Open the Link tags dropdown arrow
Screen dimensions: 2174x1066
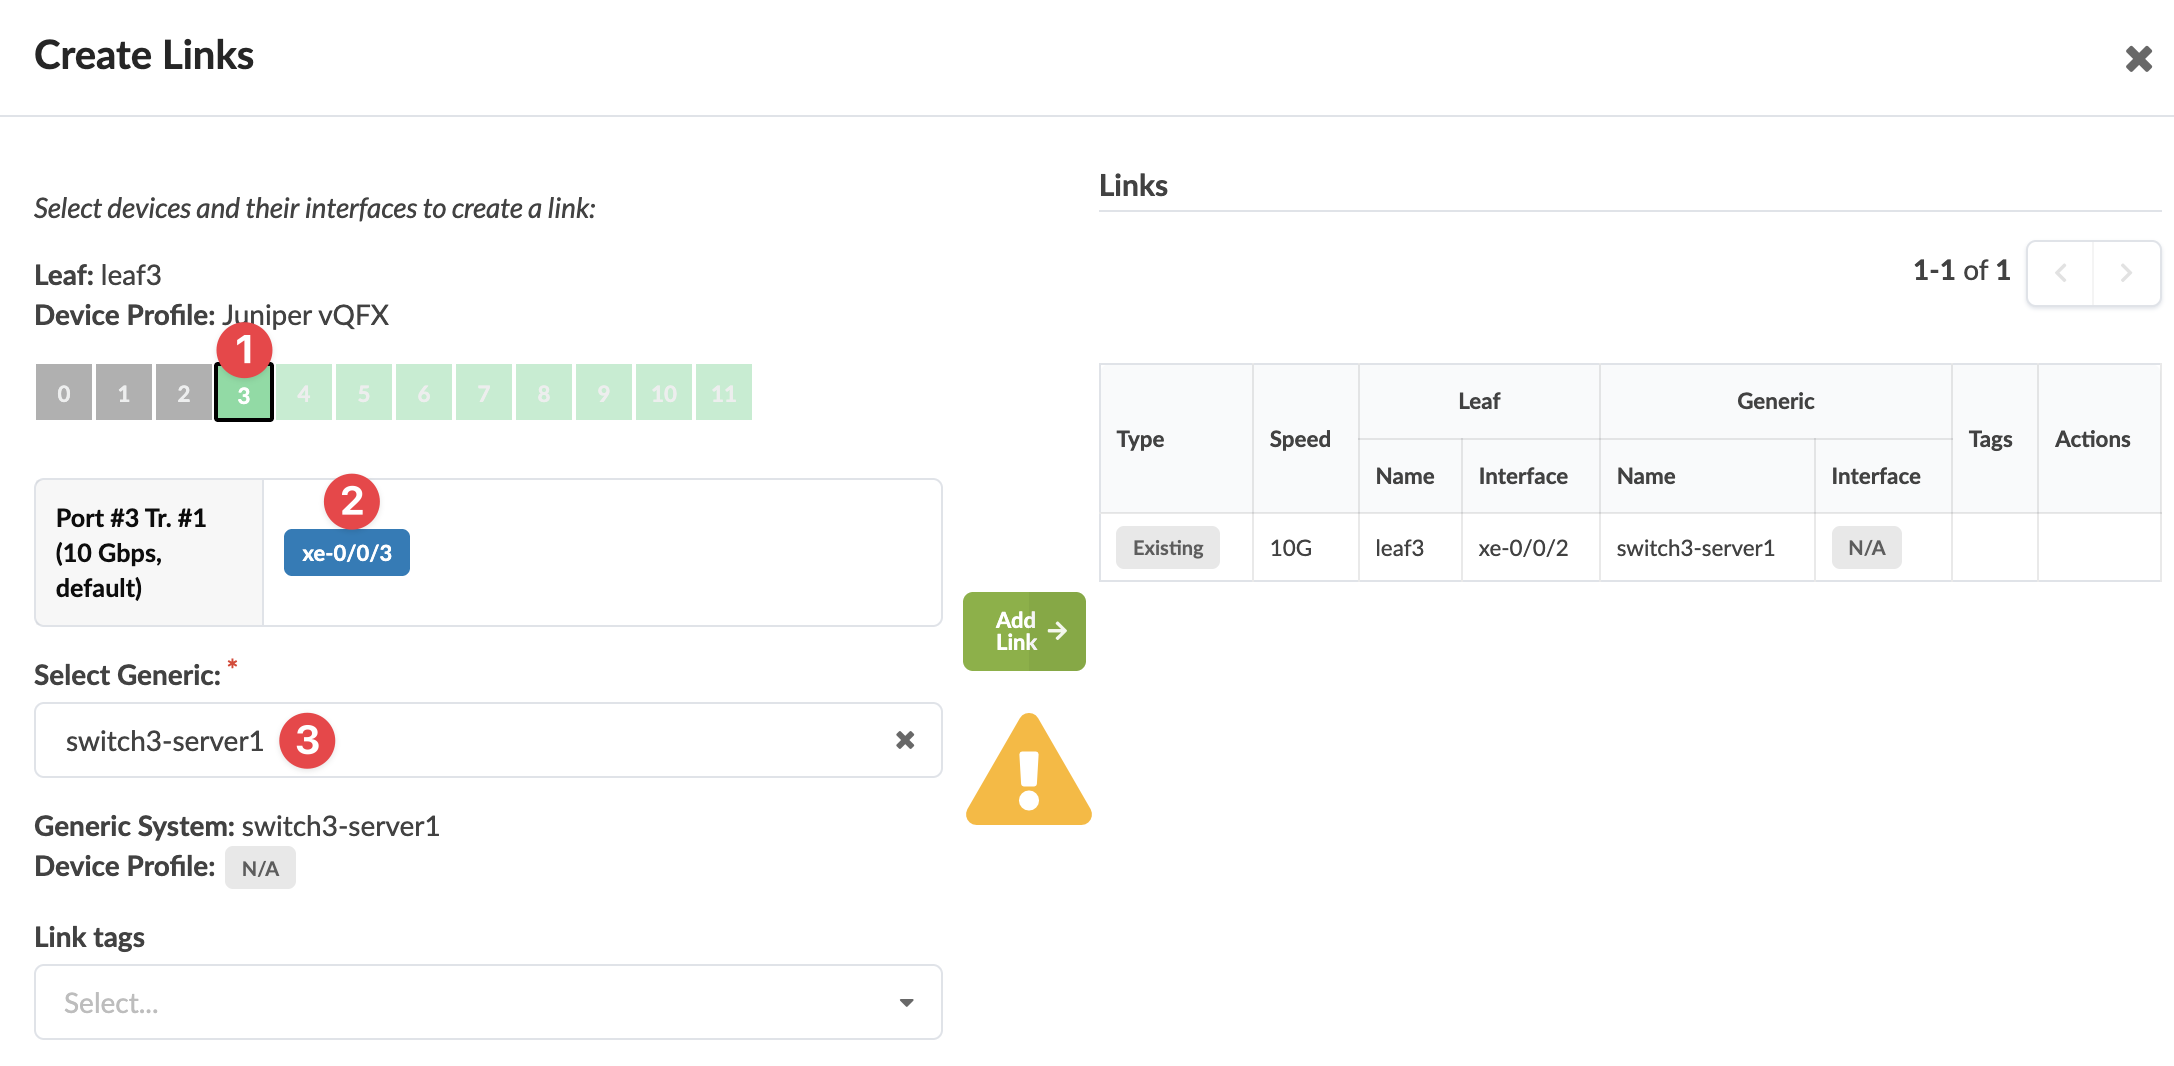click(906, 1002)
